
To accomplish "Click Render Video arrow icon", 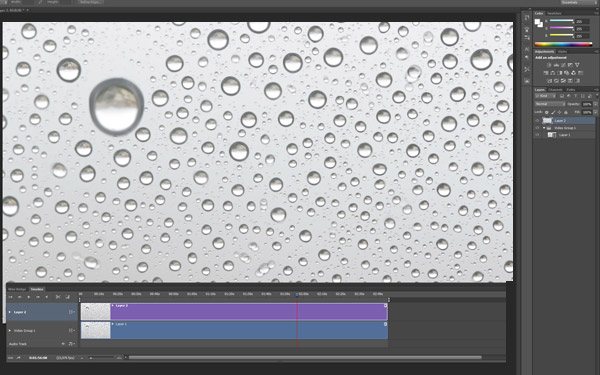I will (x=19, y=358).
